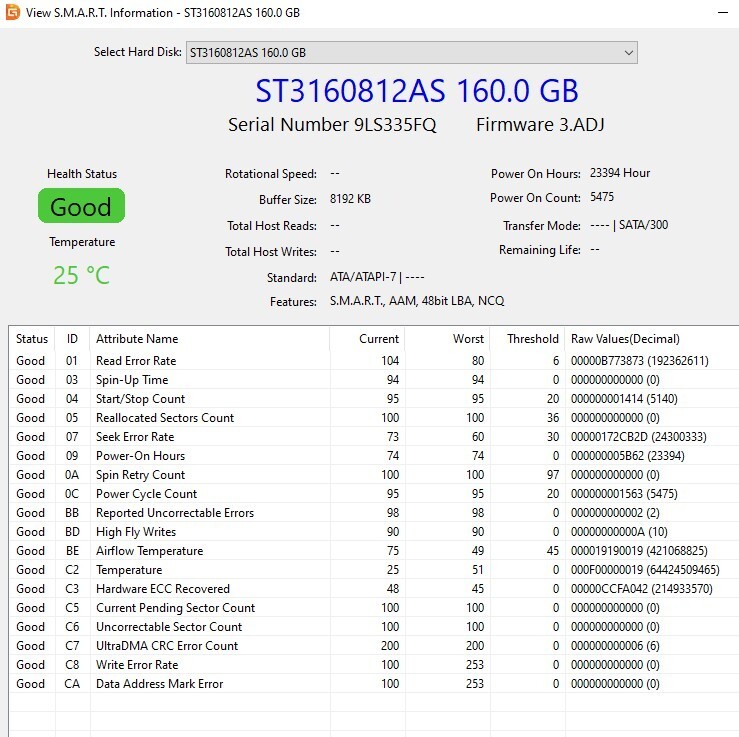Select the High Fly Writes row
This screenshot has height=737, width=739.
point(374,532)
